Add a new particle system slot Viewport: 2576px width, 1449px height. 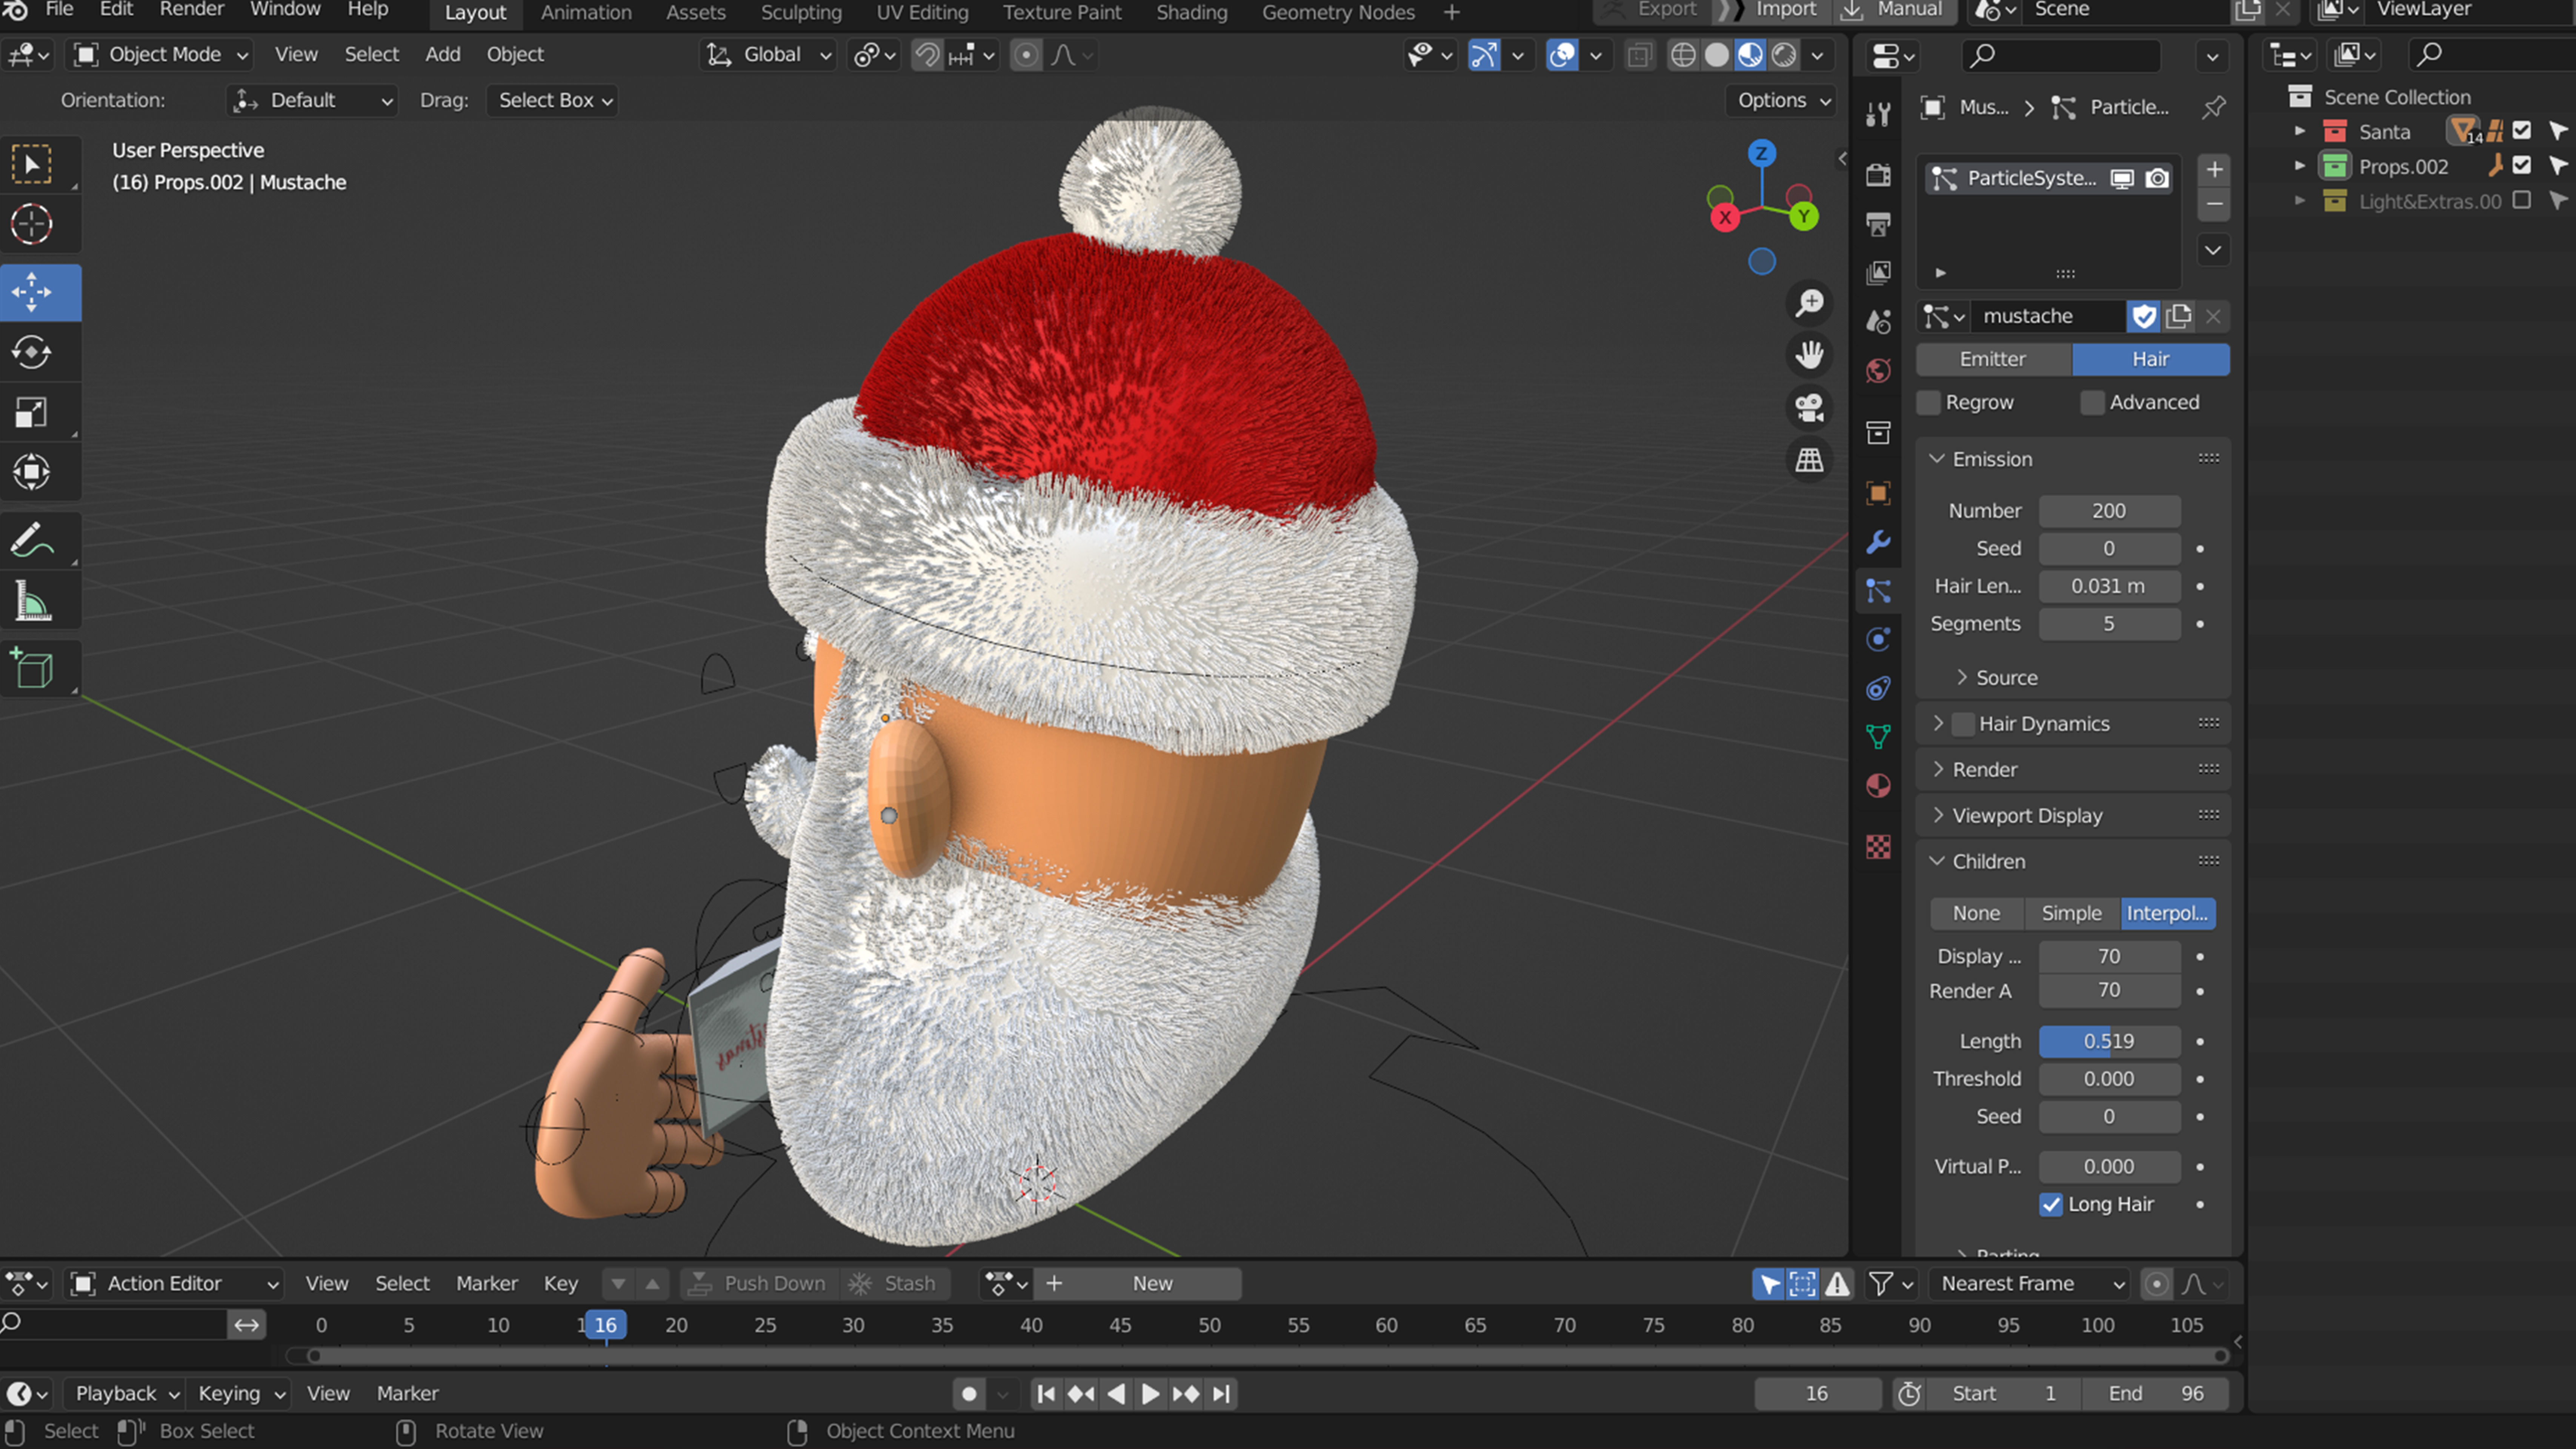point(2214,170)
